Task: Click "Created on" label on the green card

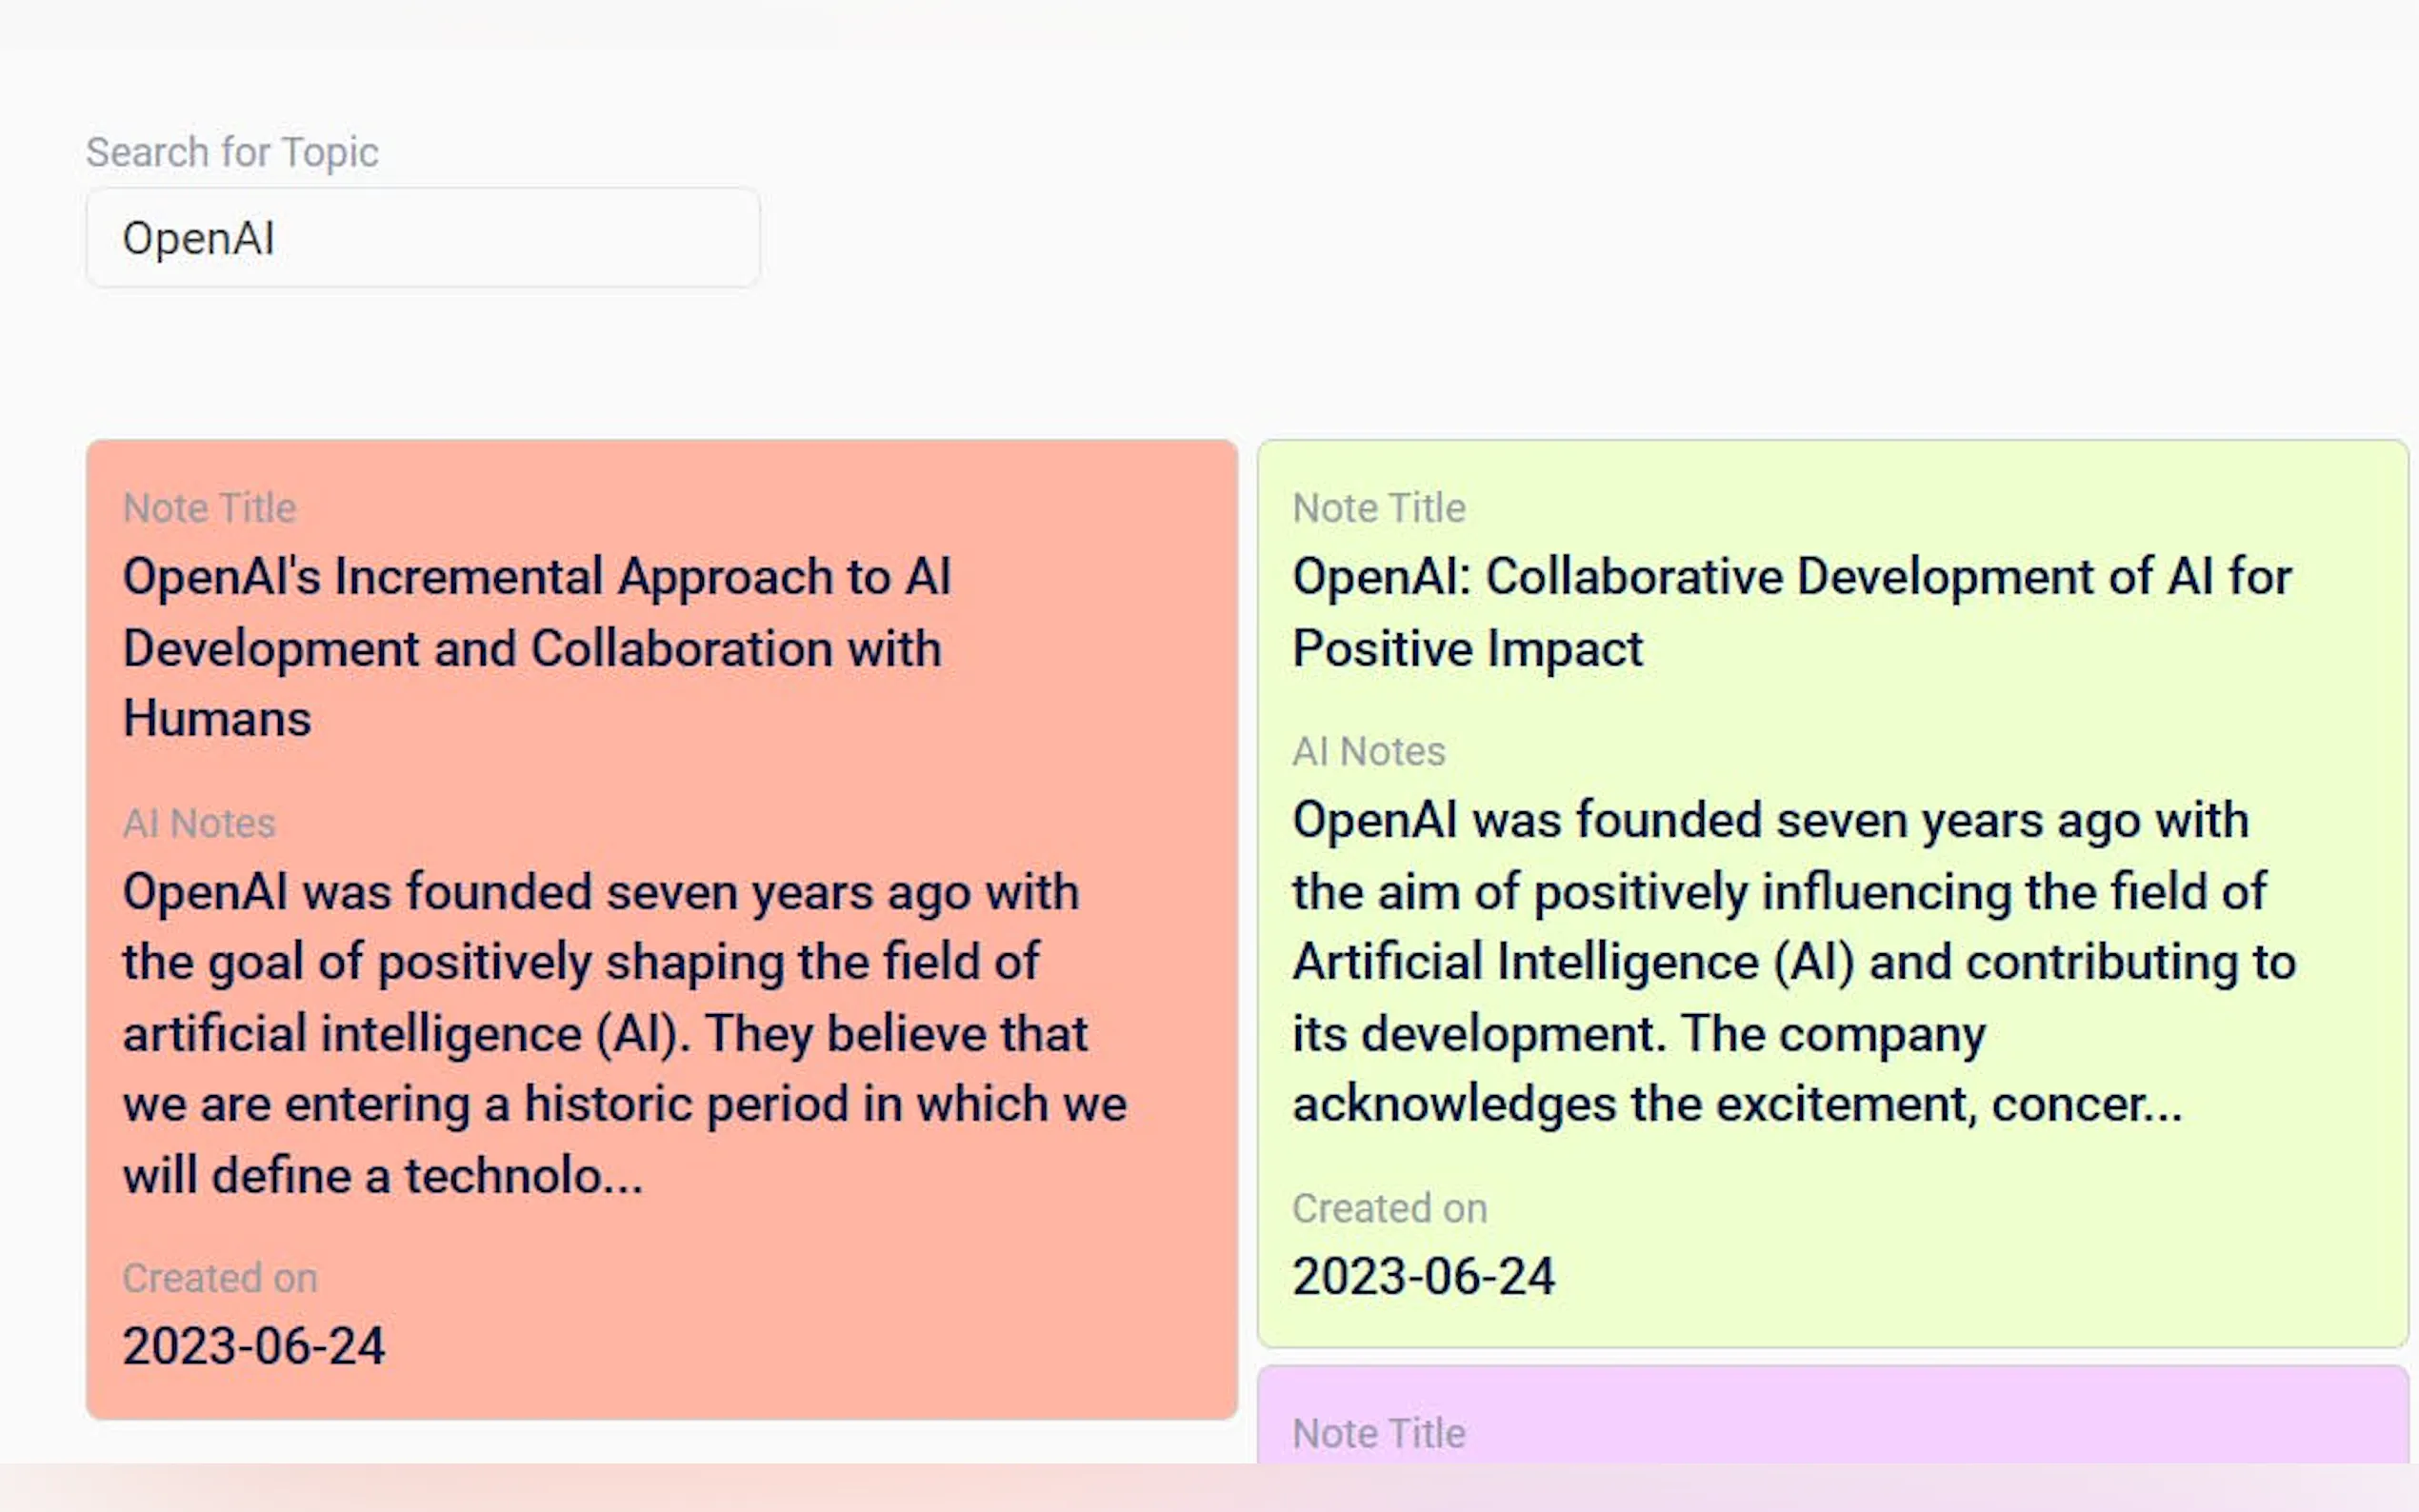Action: coord(1389,1208)
